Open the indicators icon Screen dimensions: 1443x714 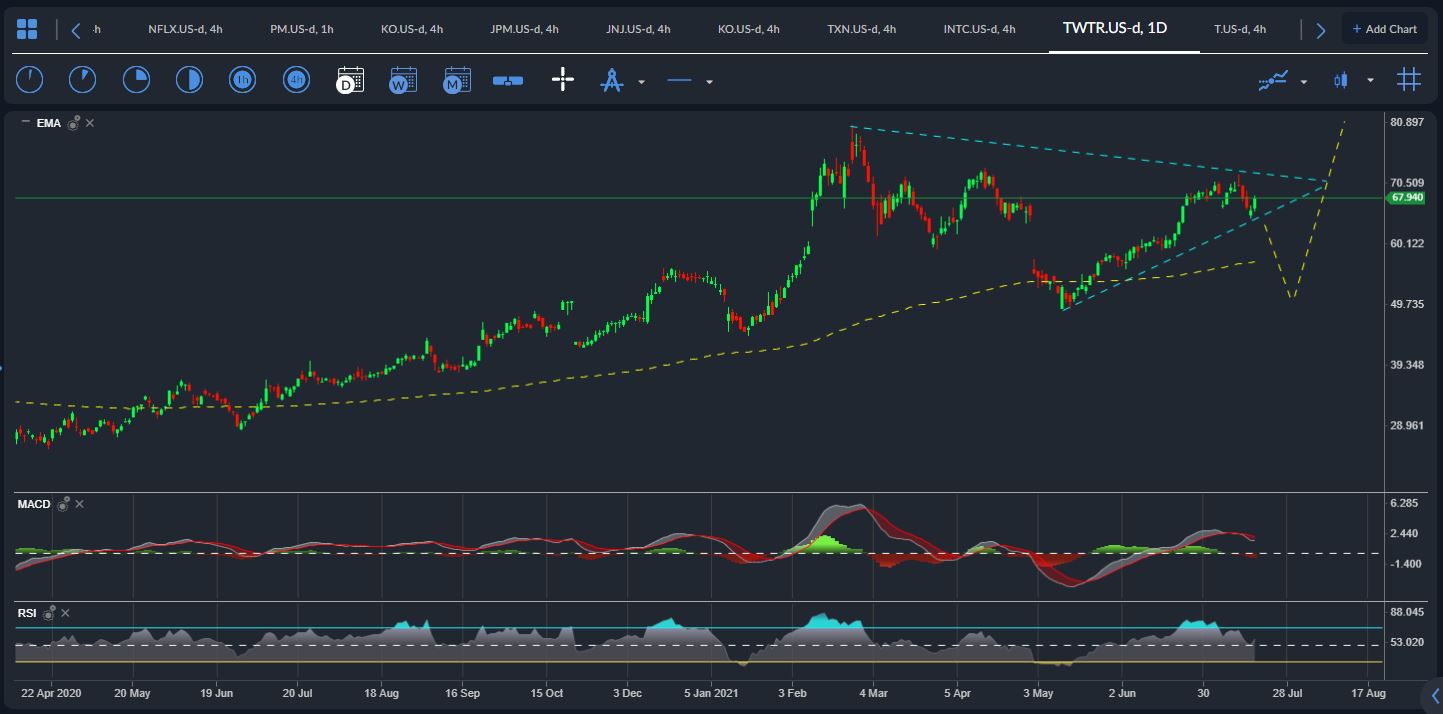click(x=1273, y=81)
